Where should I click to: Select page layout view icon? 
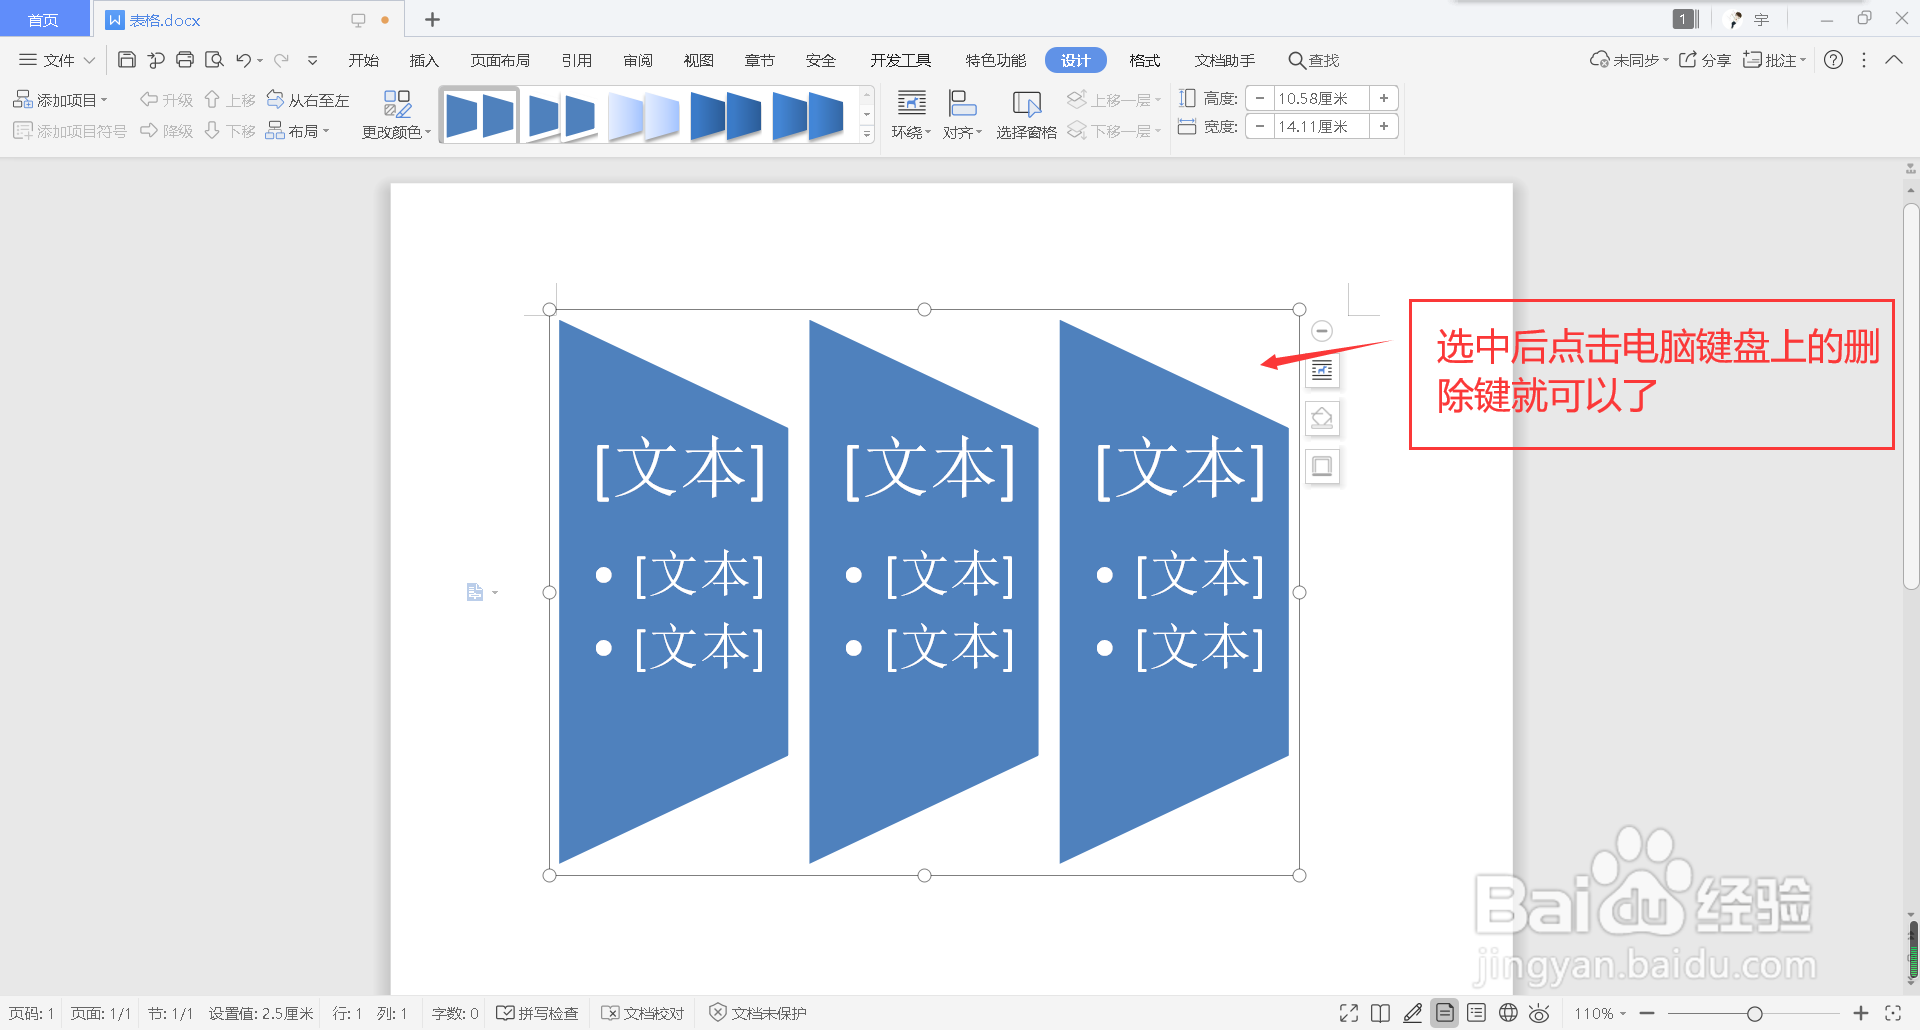click(1444, 1013)
